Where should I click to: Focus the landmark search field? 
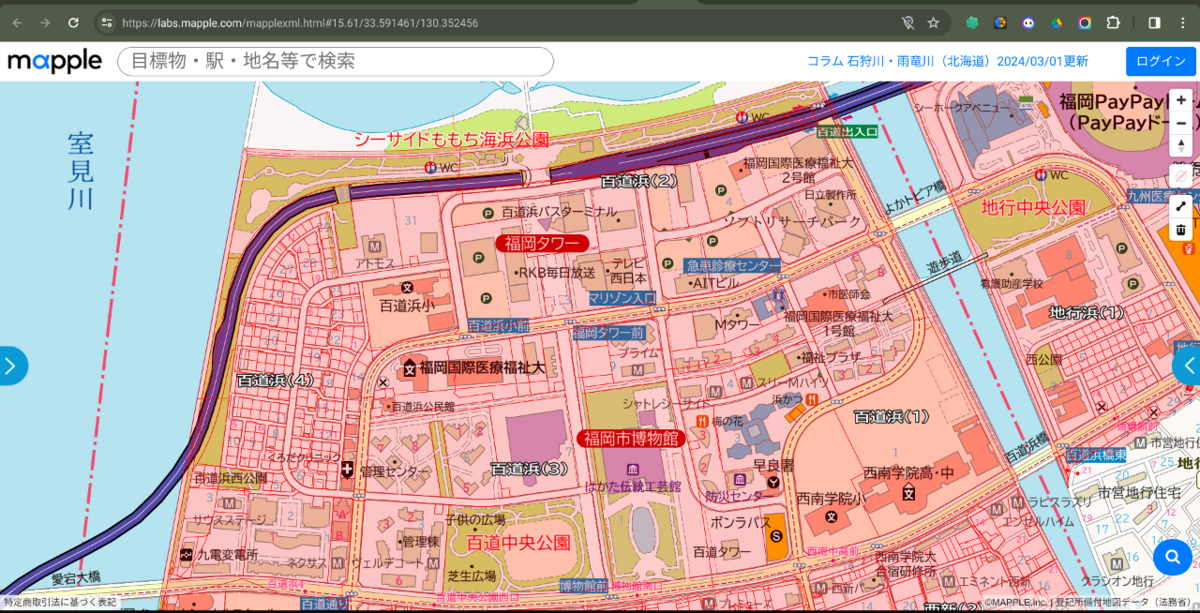point(336,61)
